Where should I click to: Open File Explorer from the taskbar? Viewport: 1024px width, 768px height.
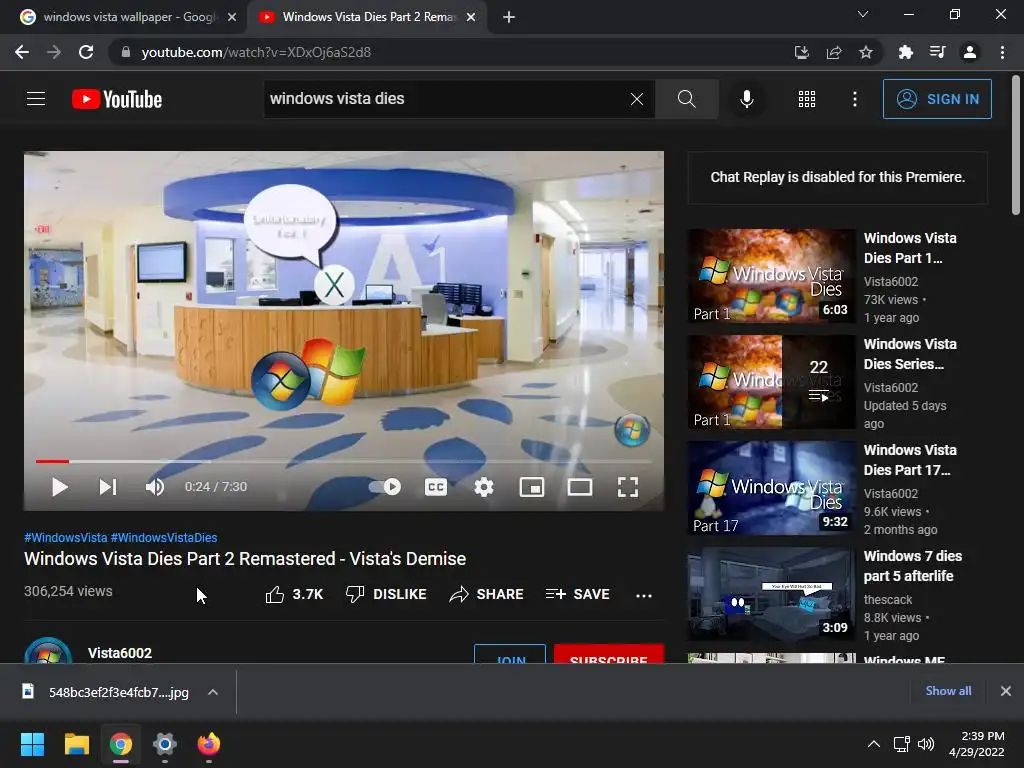pyautogui.click(x=76, y=744)
